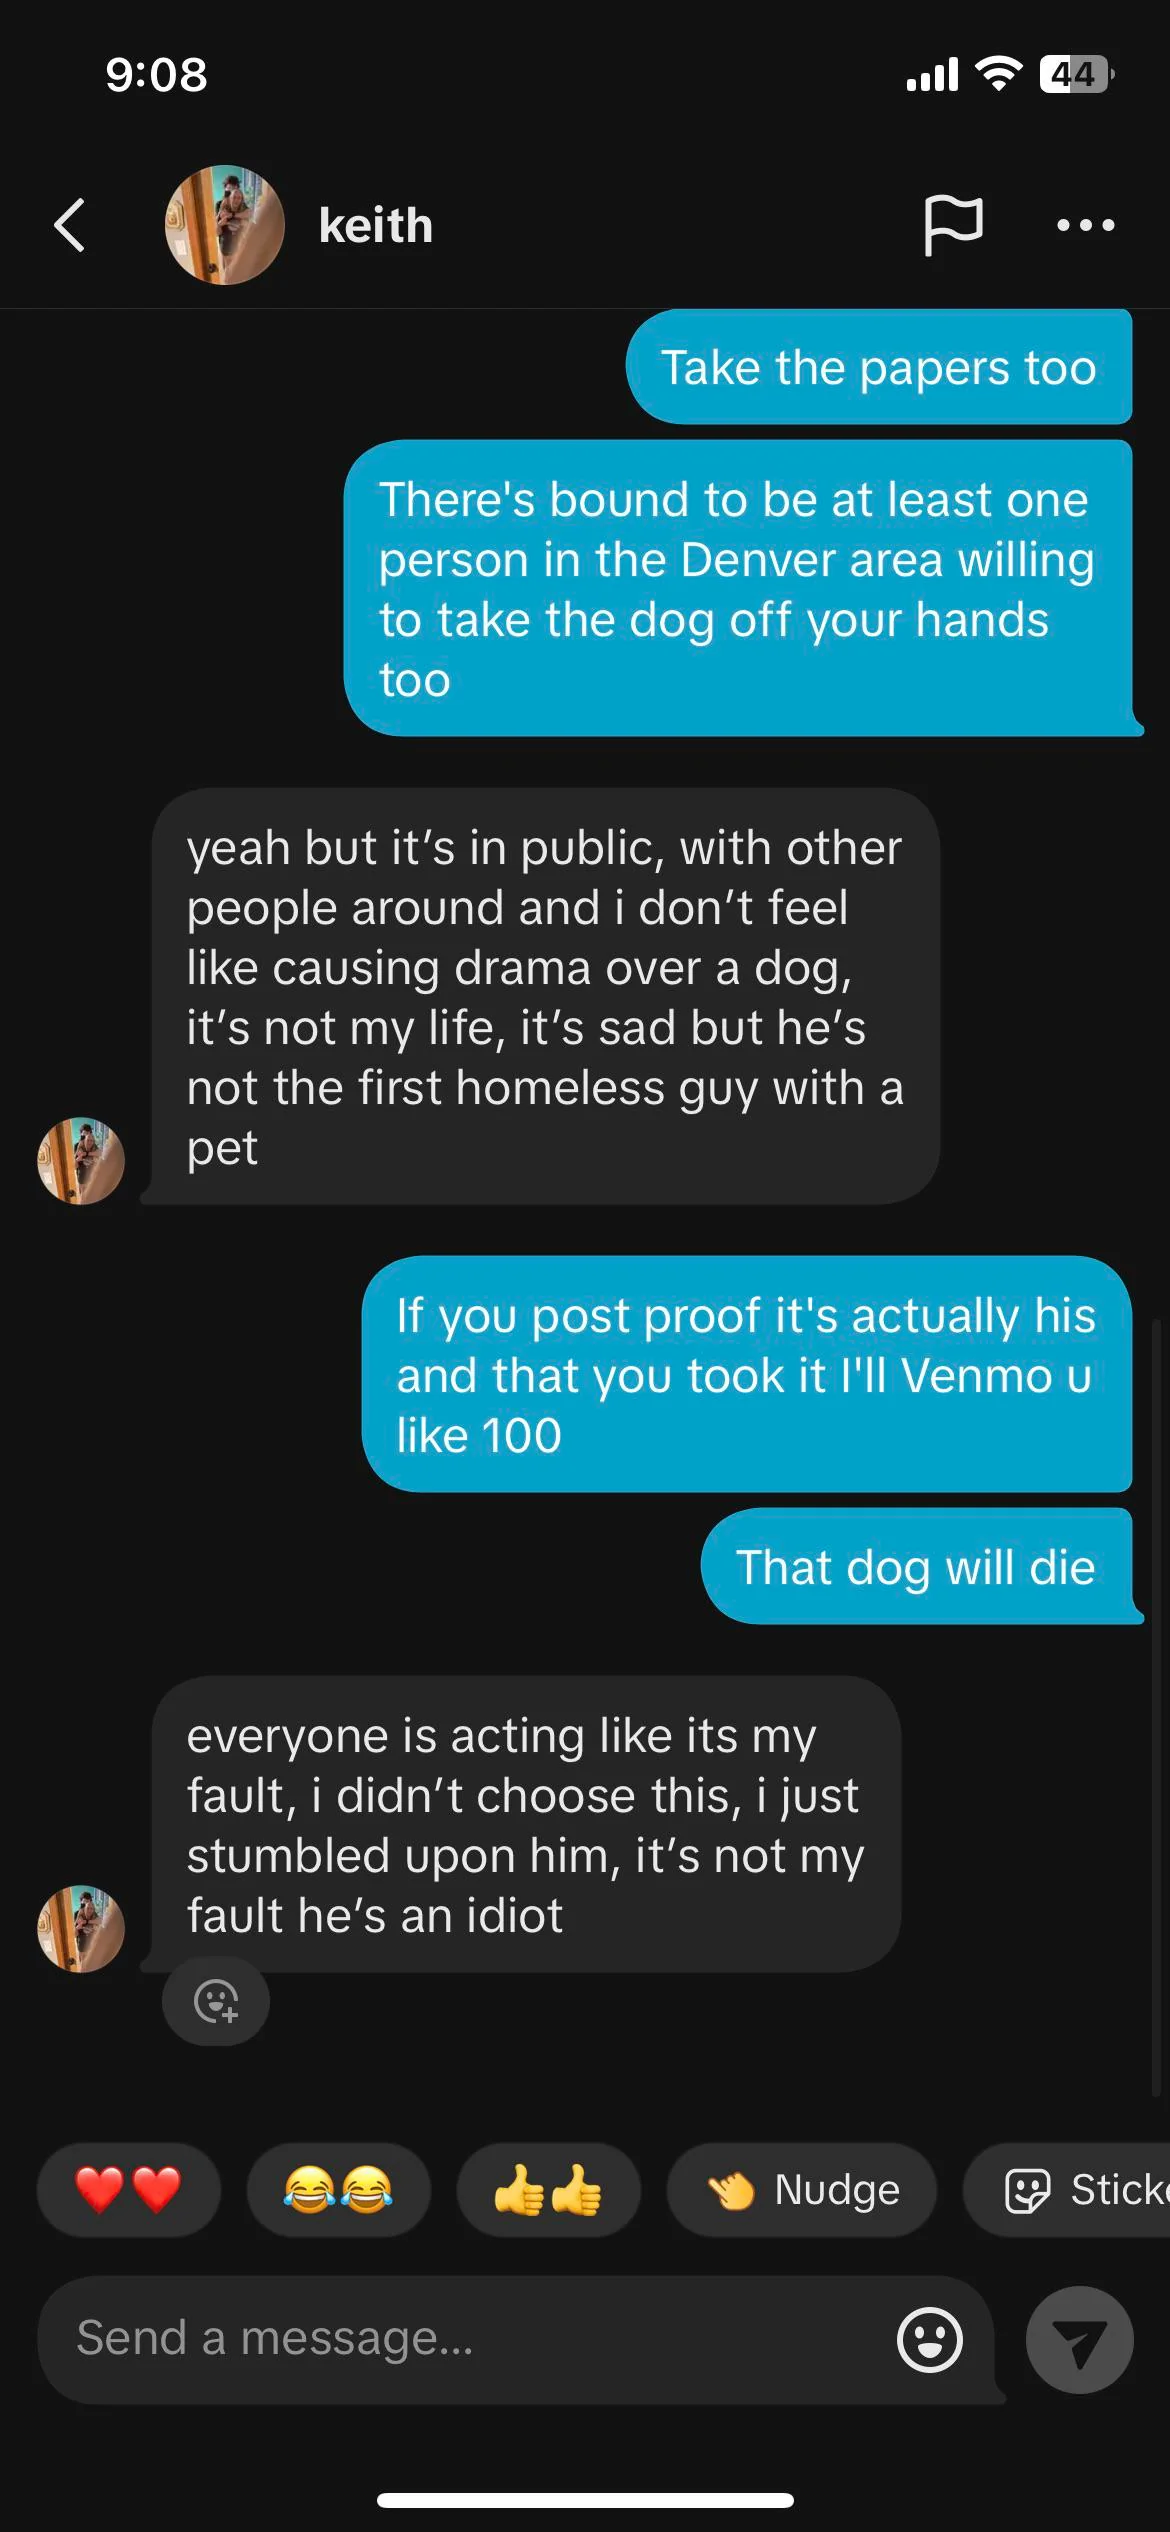Open the three-dot more options menu
The image size is (1170, 2532).
1086,226
